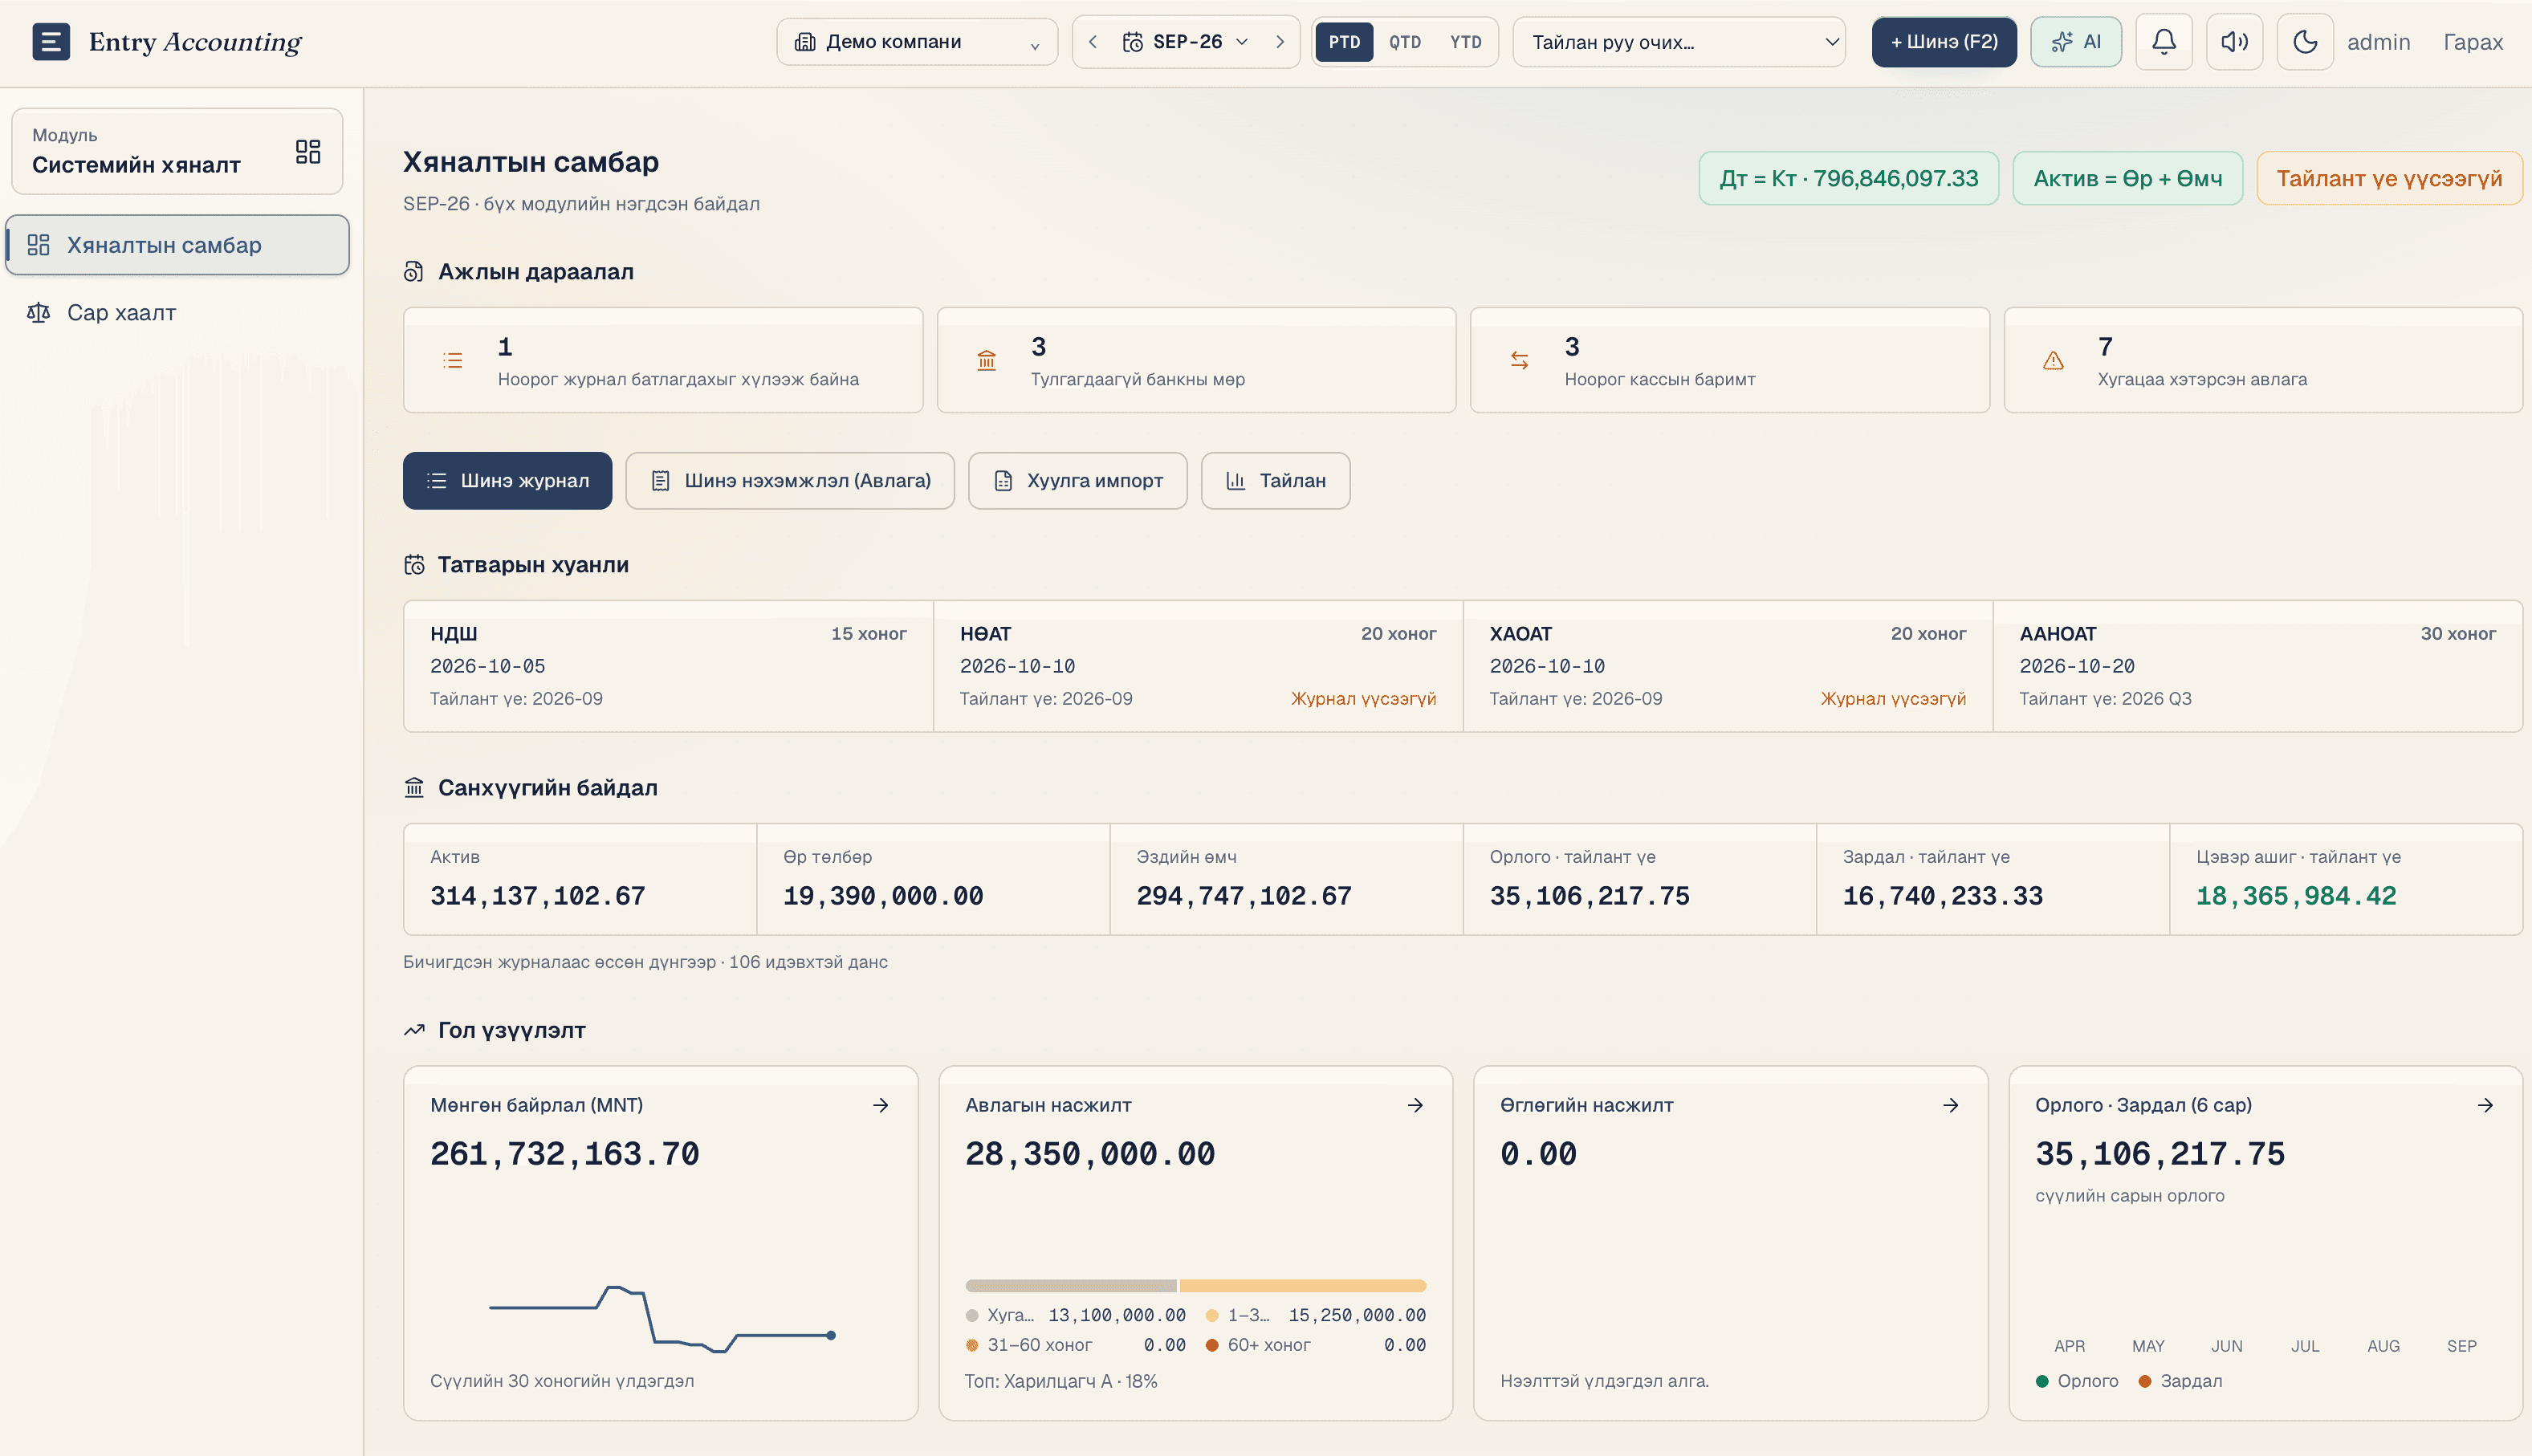2532x1456 pixels.
Task: Go to next period arrow
Action: [x=1279, y=42]
